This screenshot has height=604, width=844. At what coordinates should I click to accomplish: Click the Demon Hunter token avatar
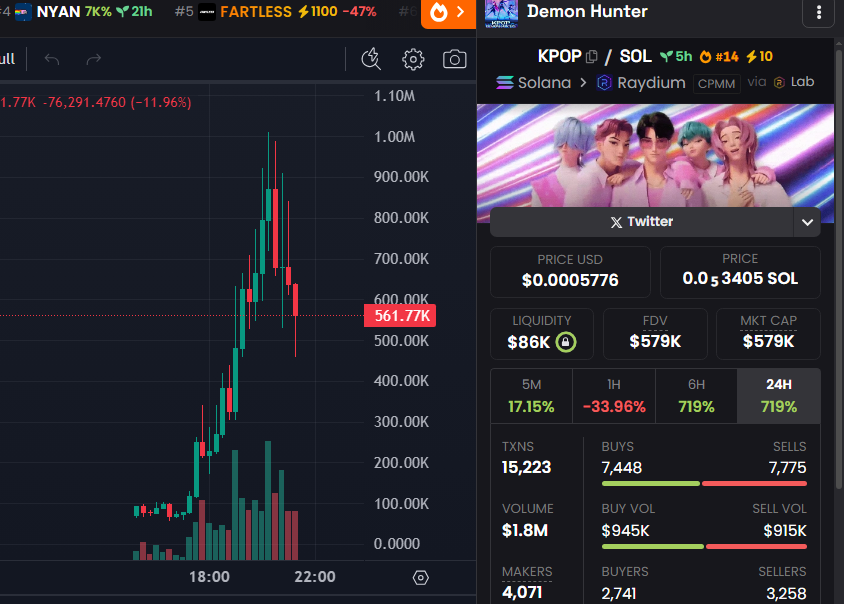pyautogui.click(x=501, y=13)
